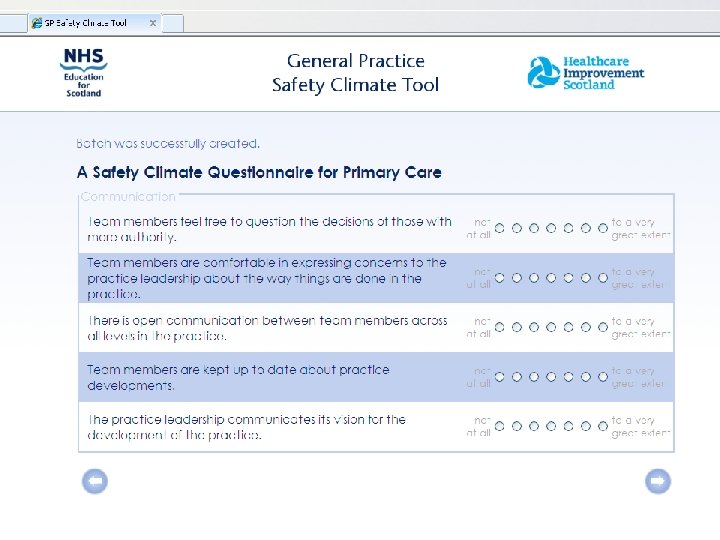Image resolution: width=720 pixels, height=540 pixels.
Task: Click the favicon on the browser tab
Action: (36, 23)
